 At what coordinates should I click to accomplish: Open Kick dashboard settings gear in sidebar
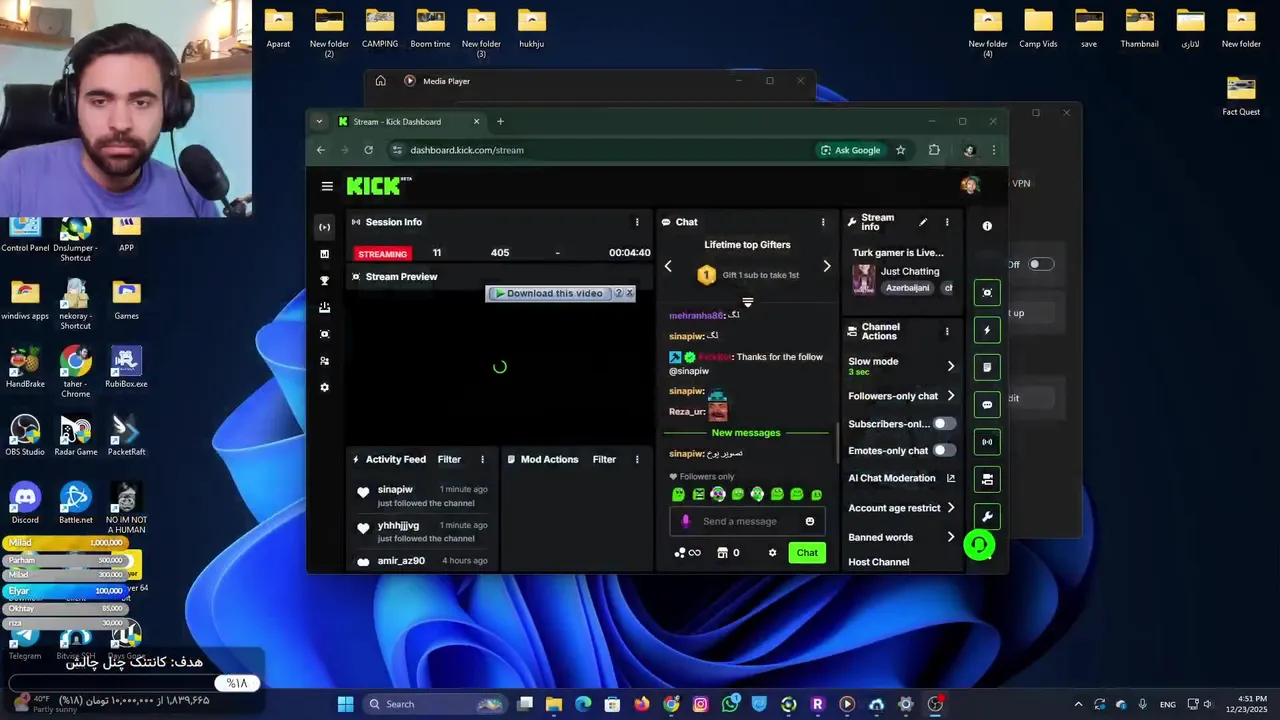point(324,387)
